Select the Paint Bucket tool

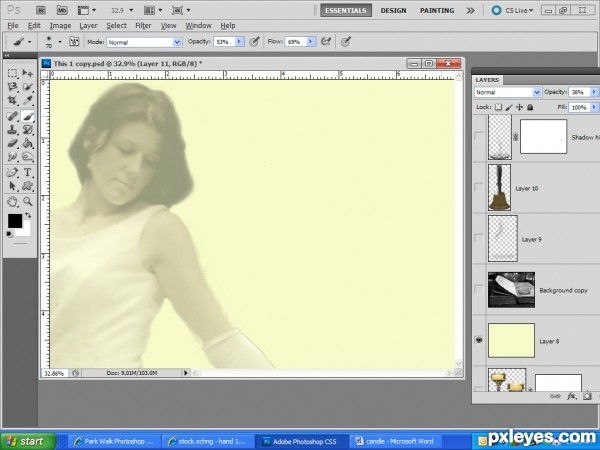[28, 143]
